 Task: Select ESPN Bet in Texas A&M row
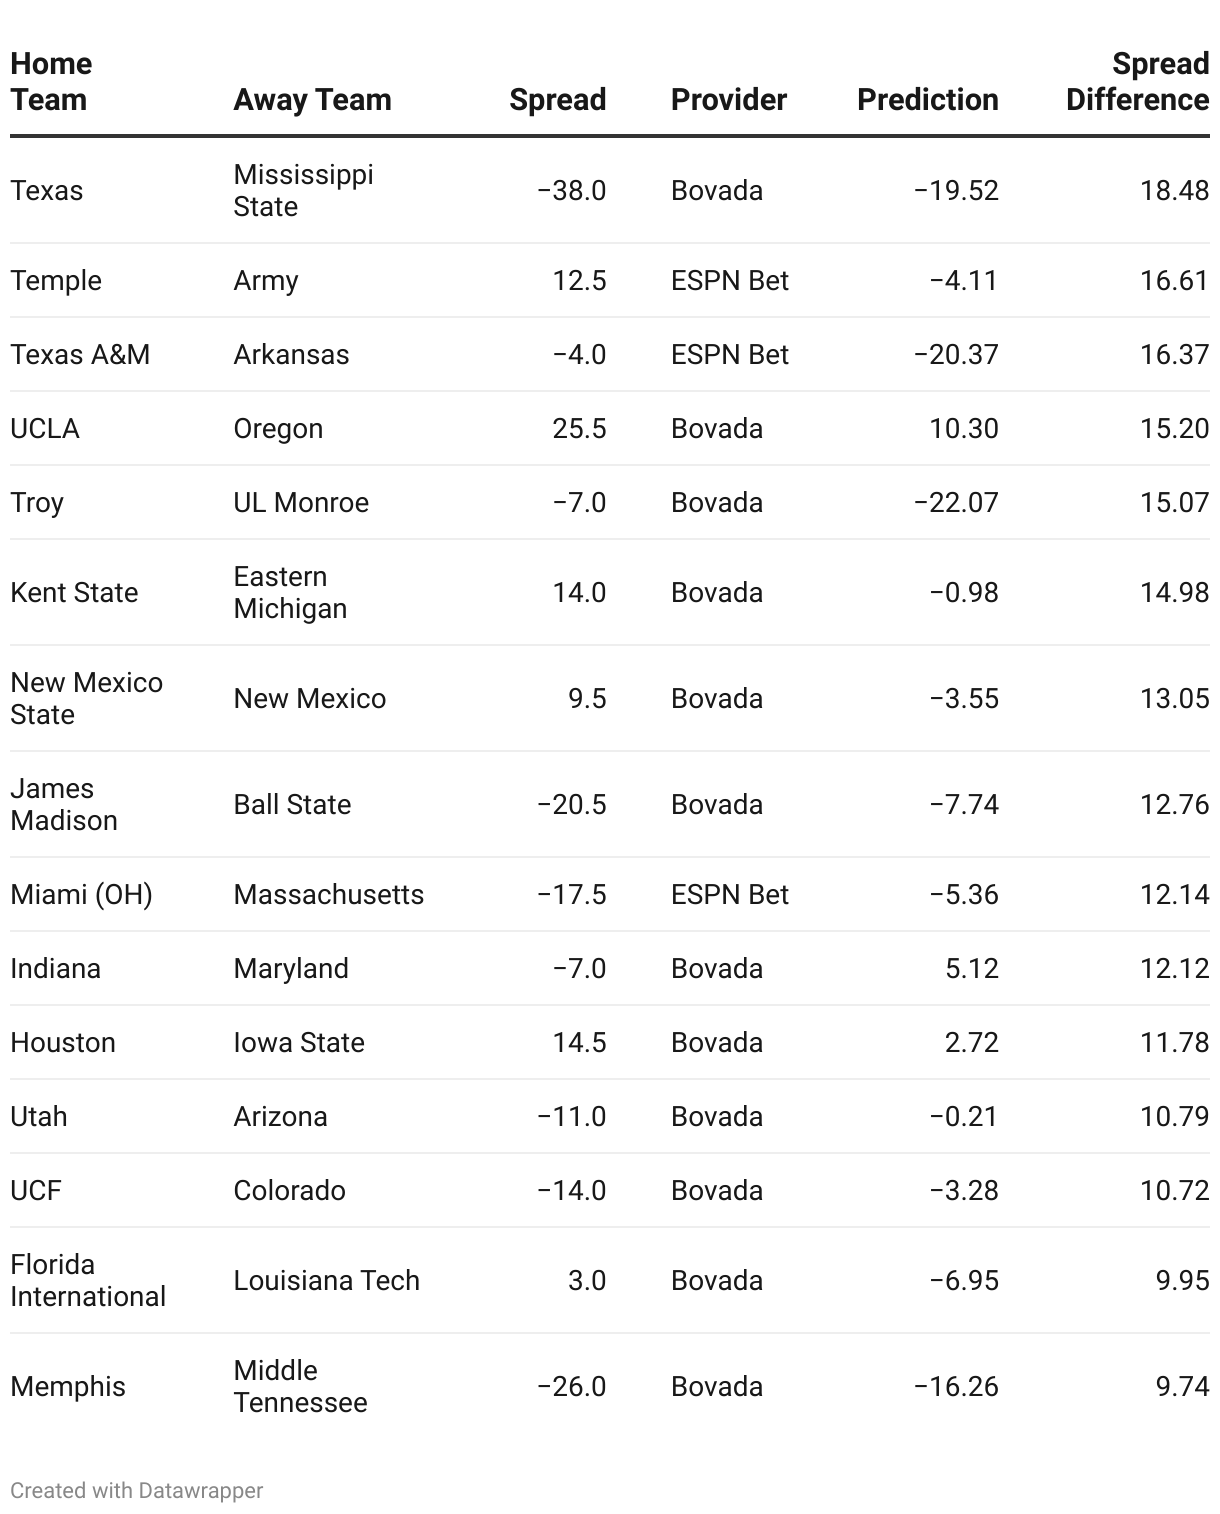(x=730, y=354)
